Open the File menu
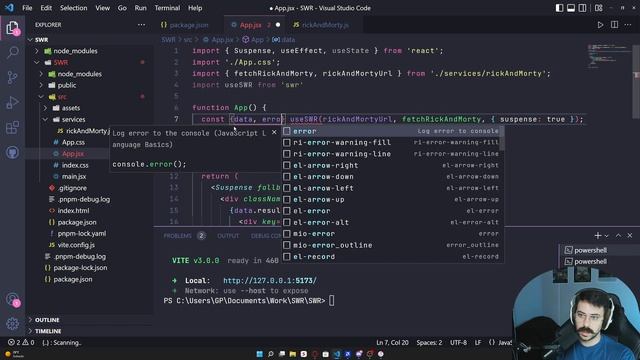The height and width of the screenshot is (360, 640). click(x=27, y=8)
